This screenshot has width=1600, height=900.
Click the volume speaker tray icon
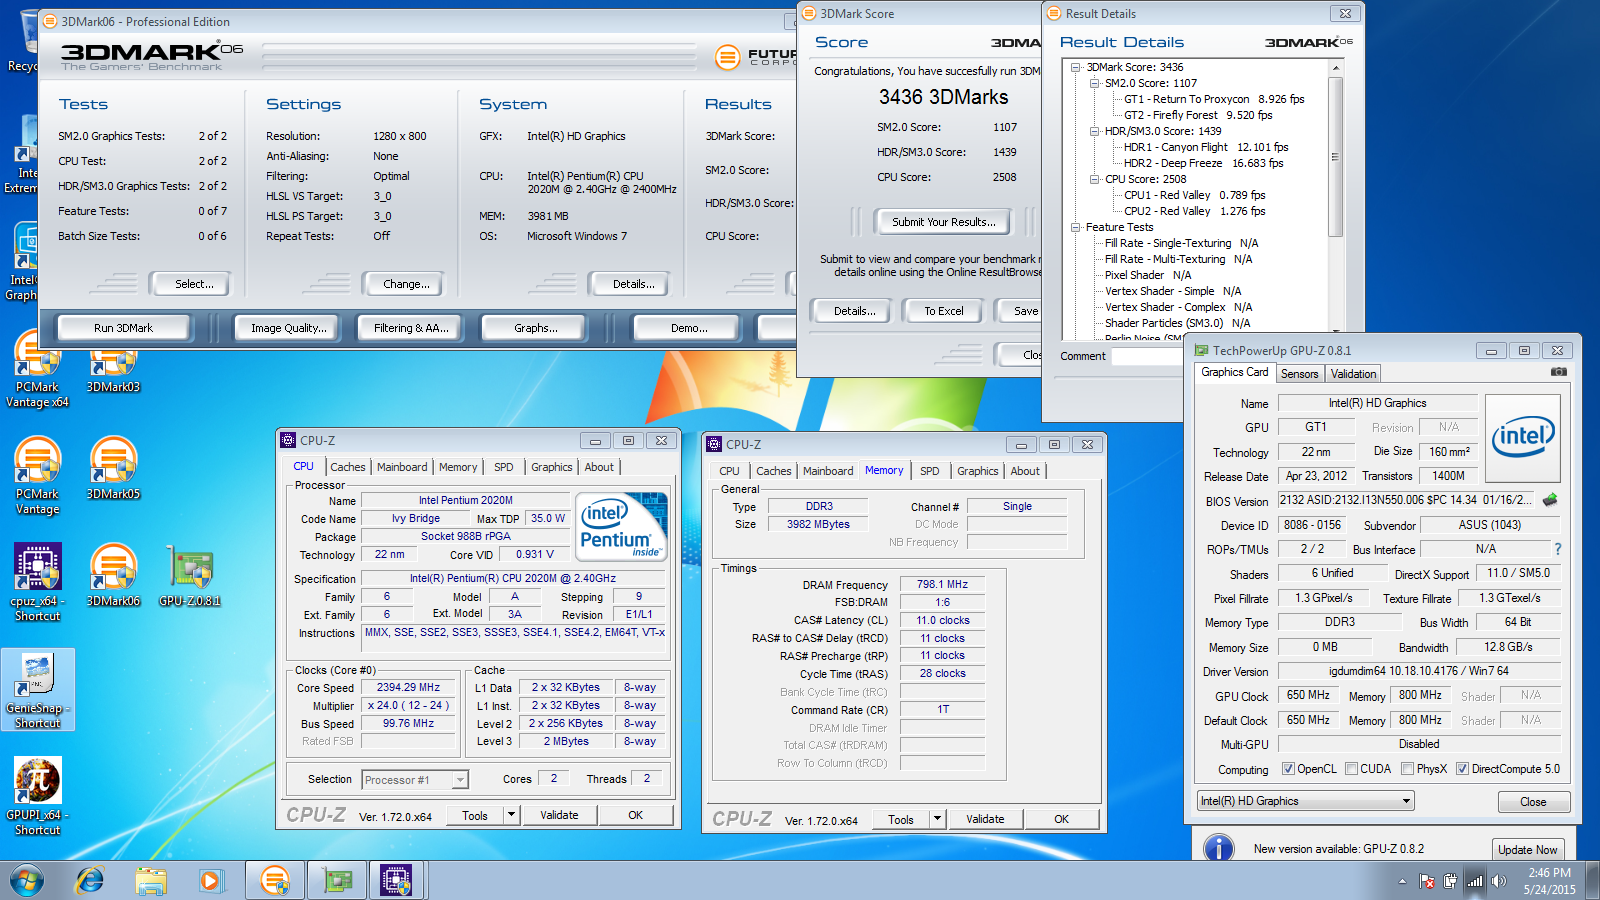(1498, 881)
